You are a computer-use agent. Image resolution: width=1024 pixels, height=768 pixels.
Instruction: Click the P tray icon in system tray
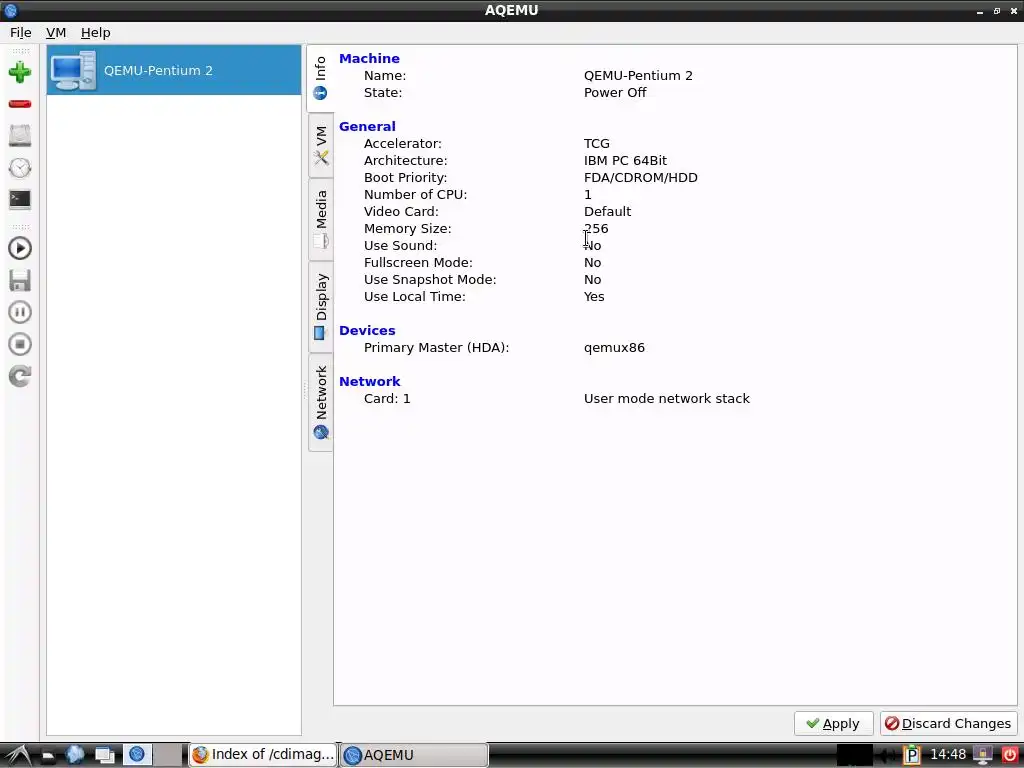coord(911,756)
